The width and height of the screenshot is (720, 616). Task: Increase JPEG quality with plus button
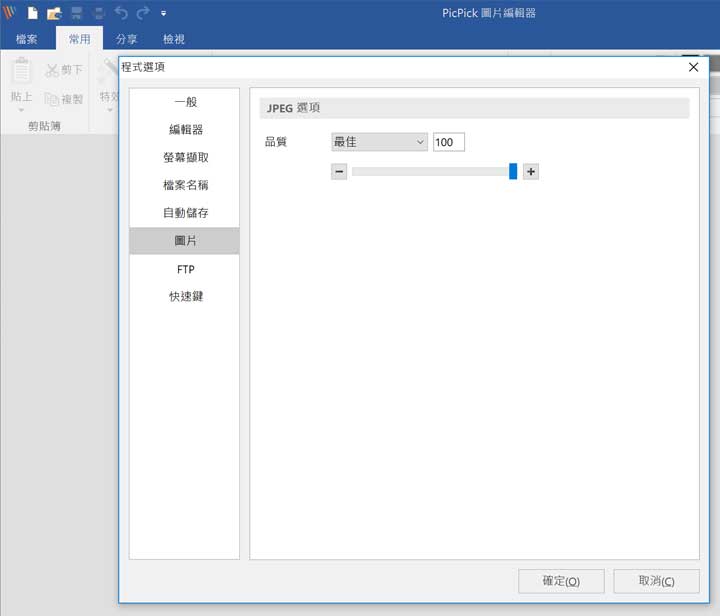(x=531, y=172)
